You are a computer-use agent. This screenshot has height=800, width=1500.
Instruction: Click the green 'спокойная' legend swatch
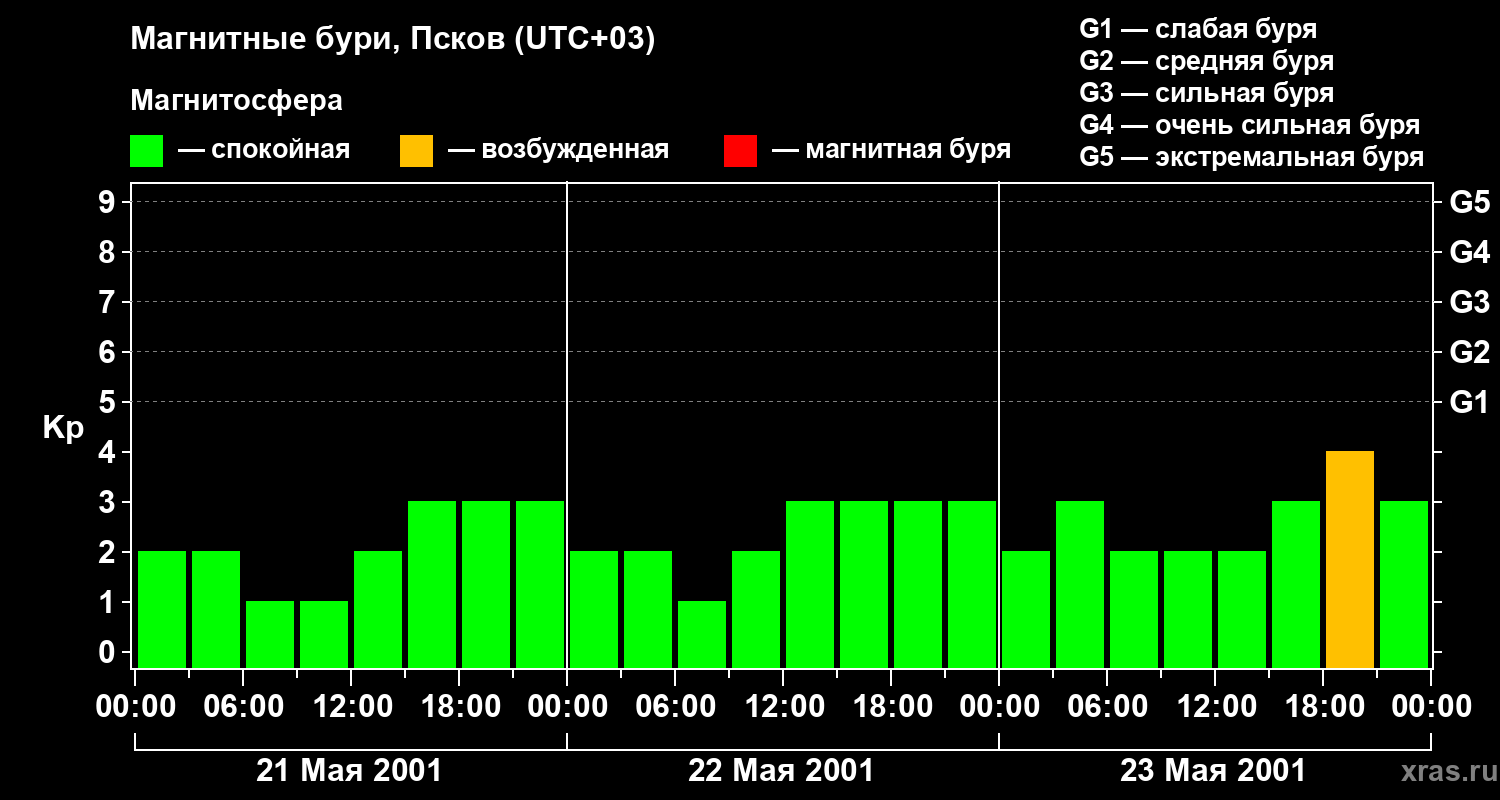point(146,151)
